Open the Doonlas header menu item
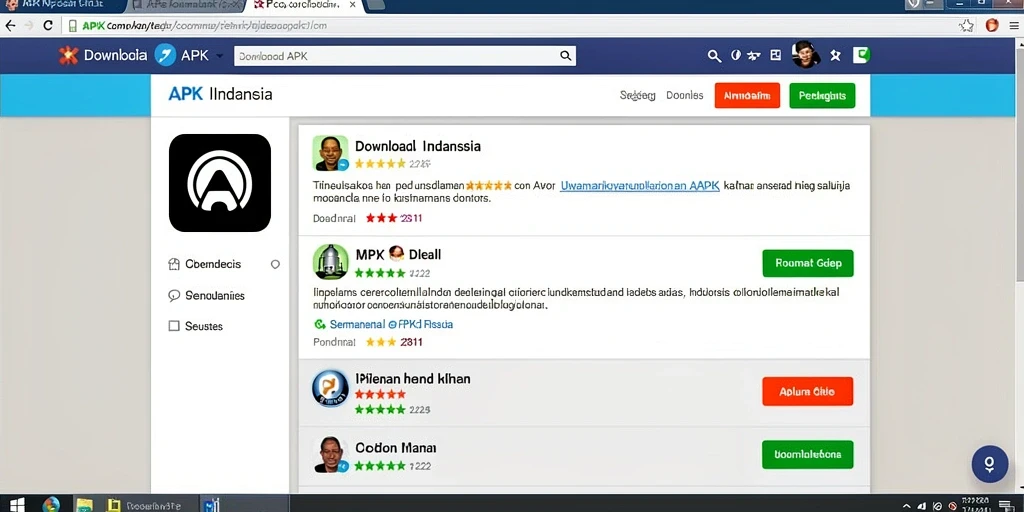 click(684, 95)
